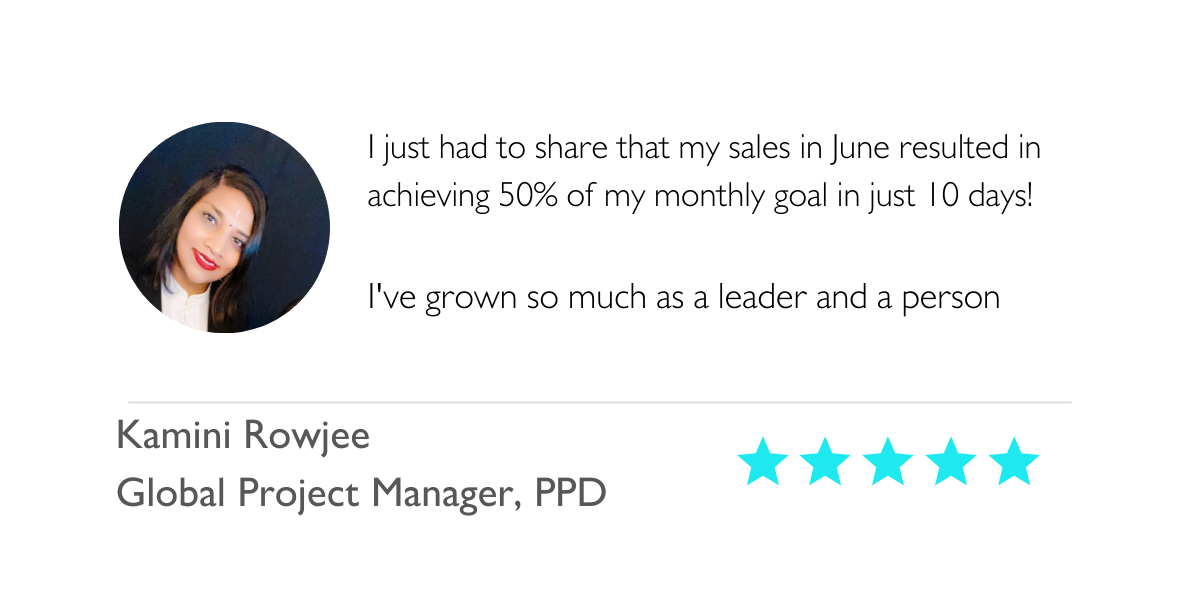Select the Global Project Manager, PPD title
1182x602 pixels.
(x=362, y=495)
